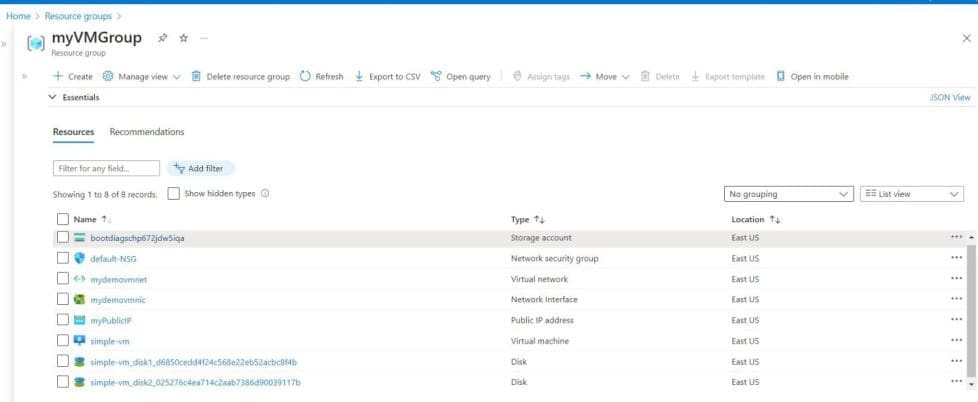Open ellipsis menu for simple-vm row
This screenshot has height=402, width=978.
tap(956, 340)
